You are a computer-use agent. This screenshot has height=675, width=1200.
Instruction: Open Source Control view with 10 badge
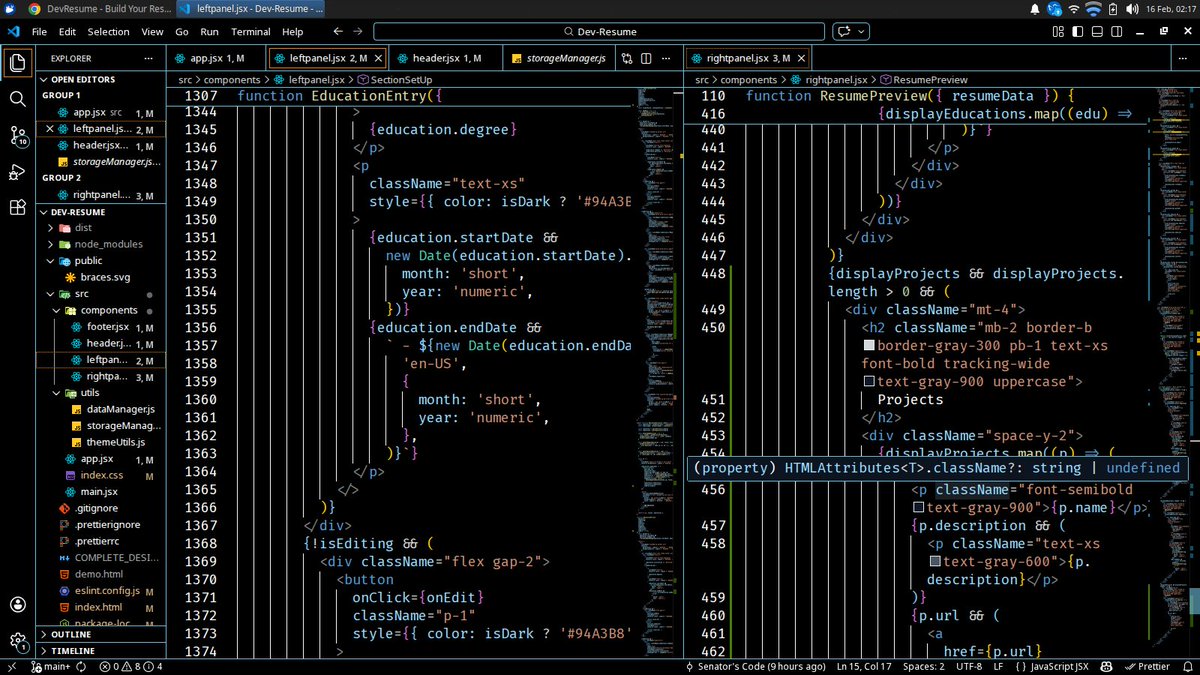17,136
